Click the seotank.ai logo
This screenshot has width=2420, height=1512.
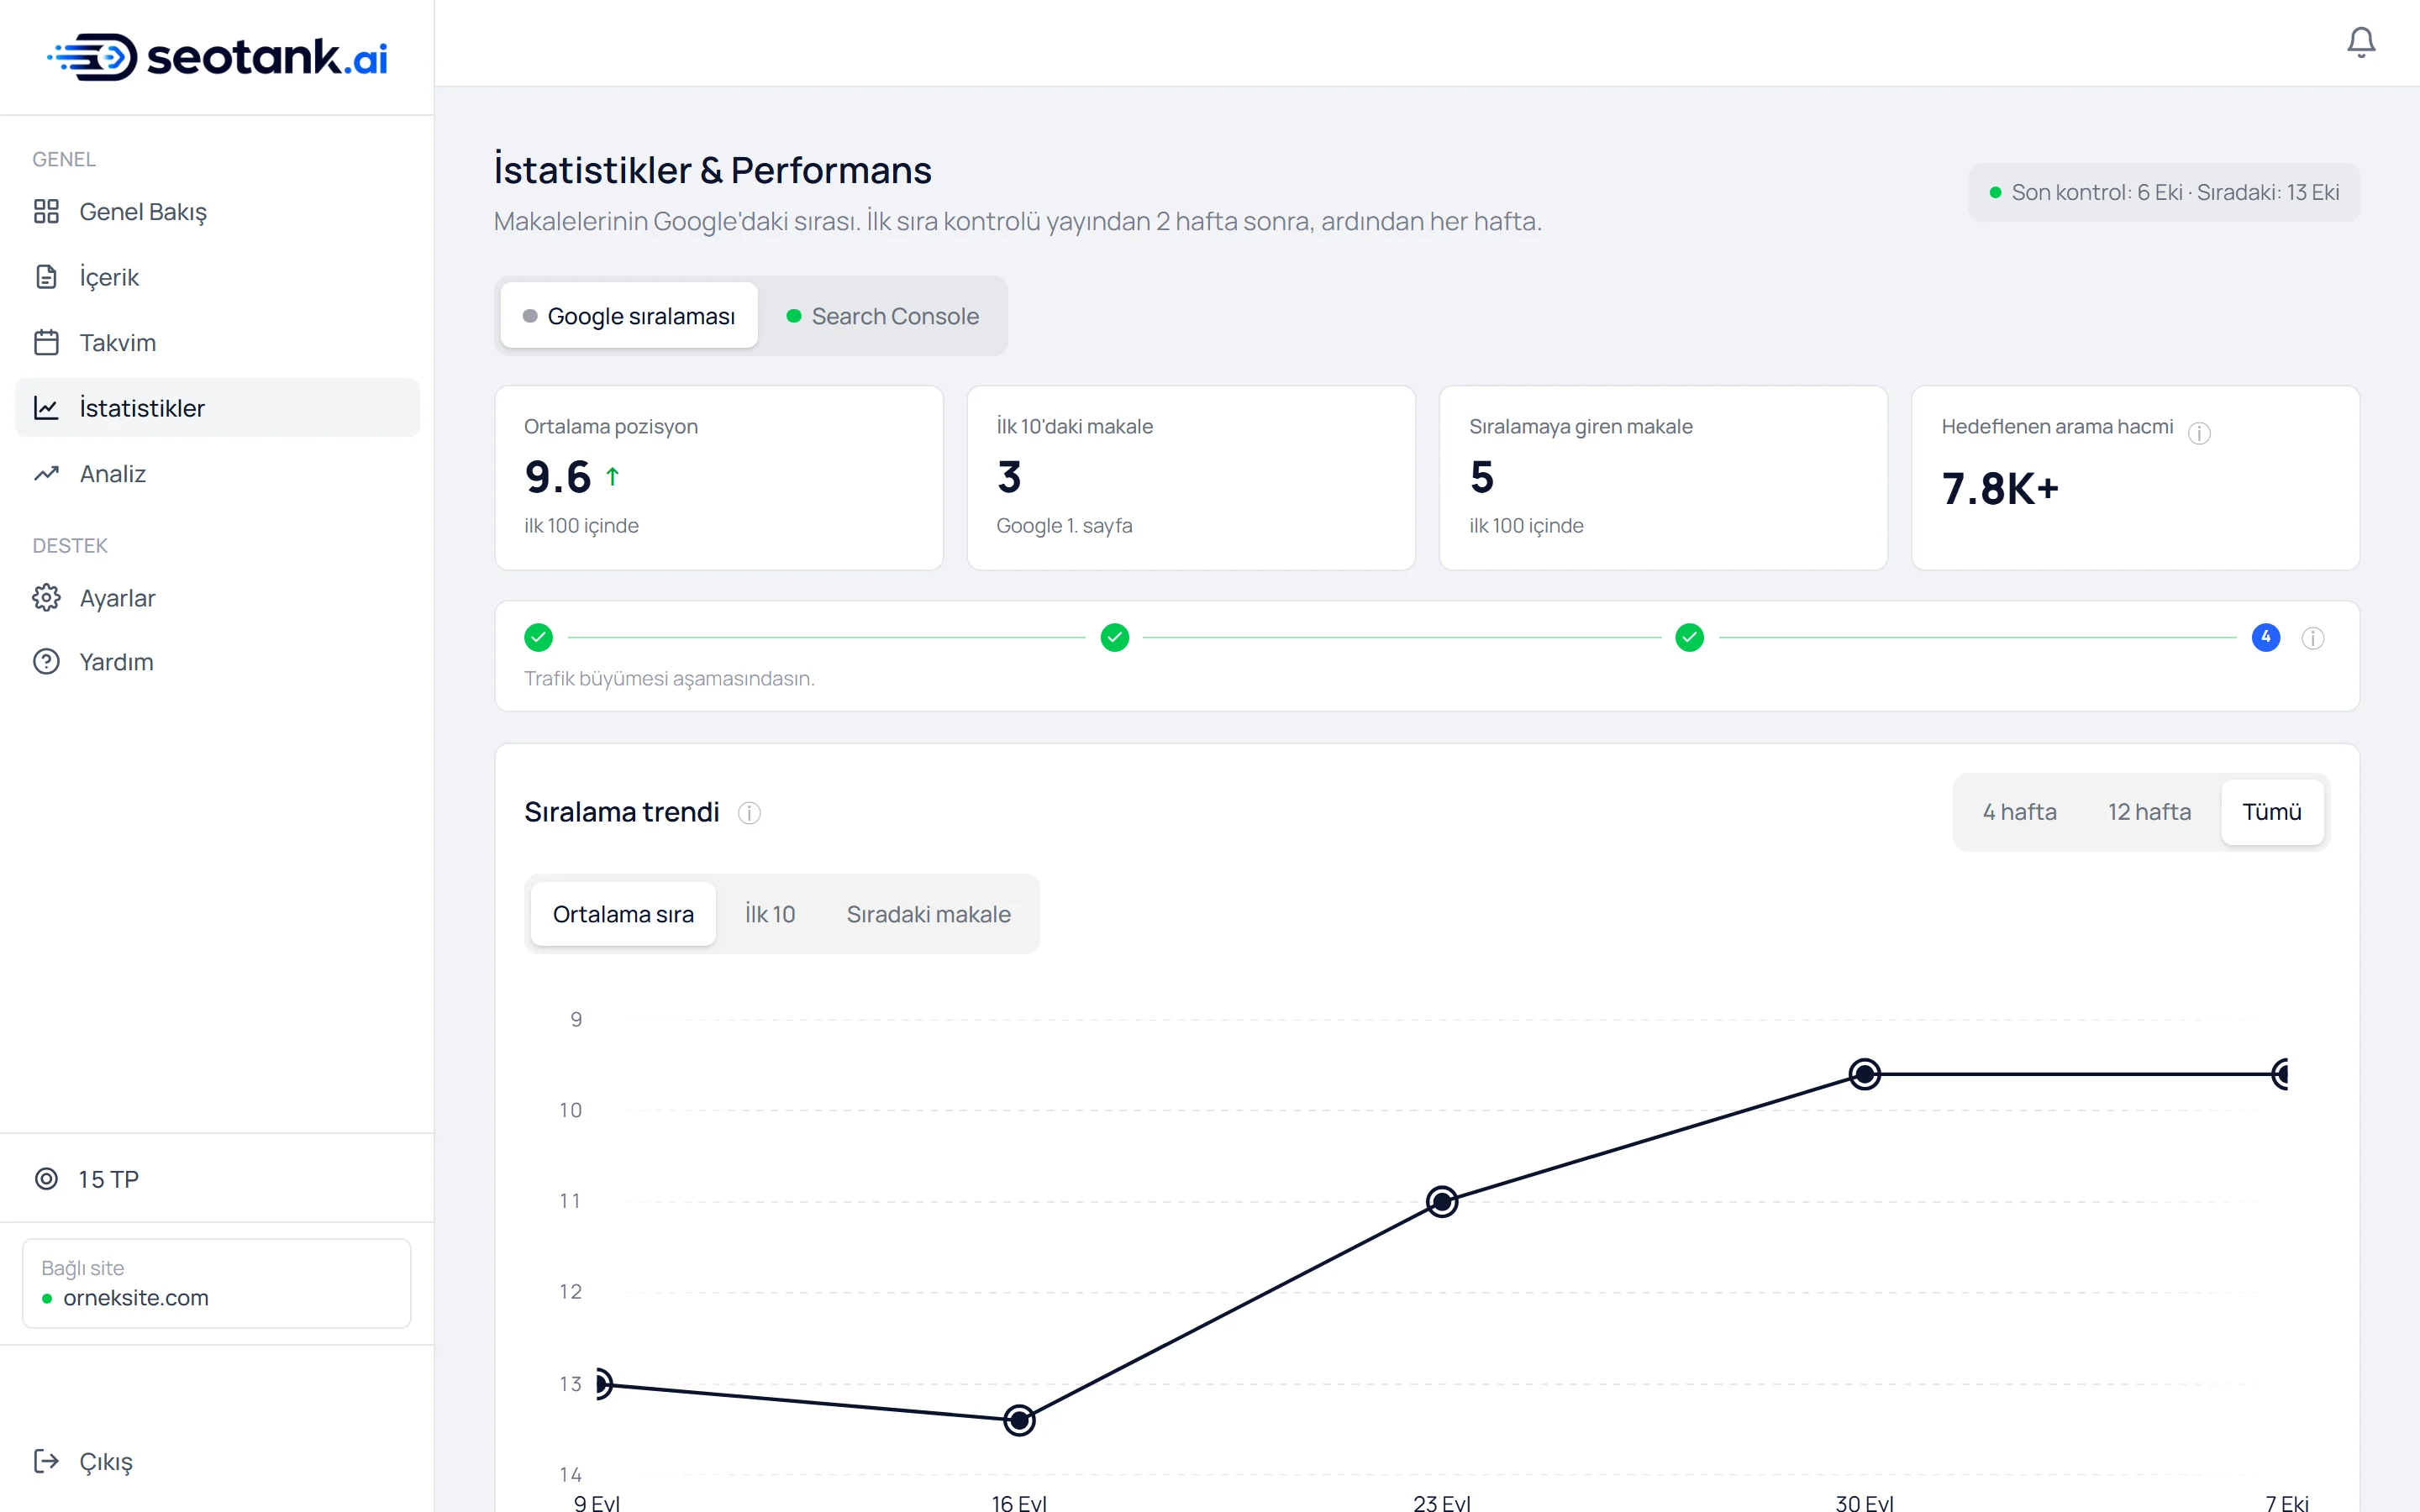(x=217, y=57)
